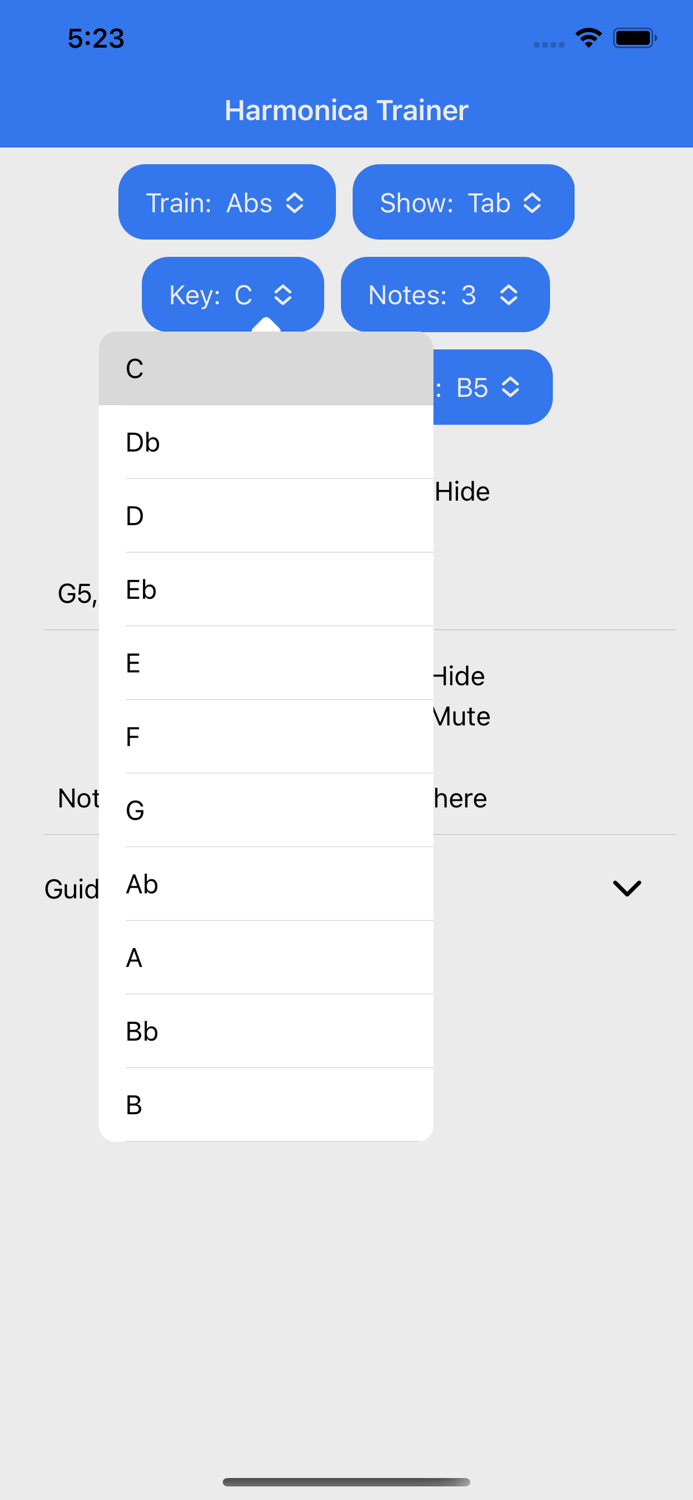This screenshot has height=1500, width=693.
Task: Select key B from the list
Action: point(265,1105)
